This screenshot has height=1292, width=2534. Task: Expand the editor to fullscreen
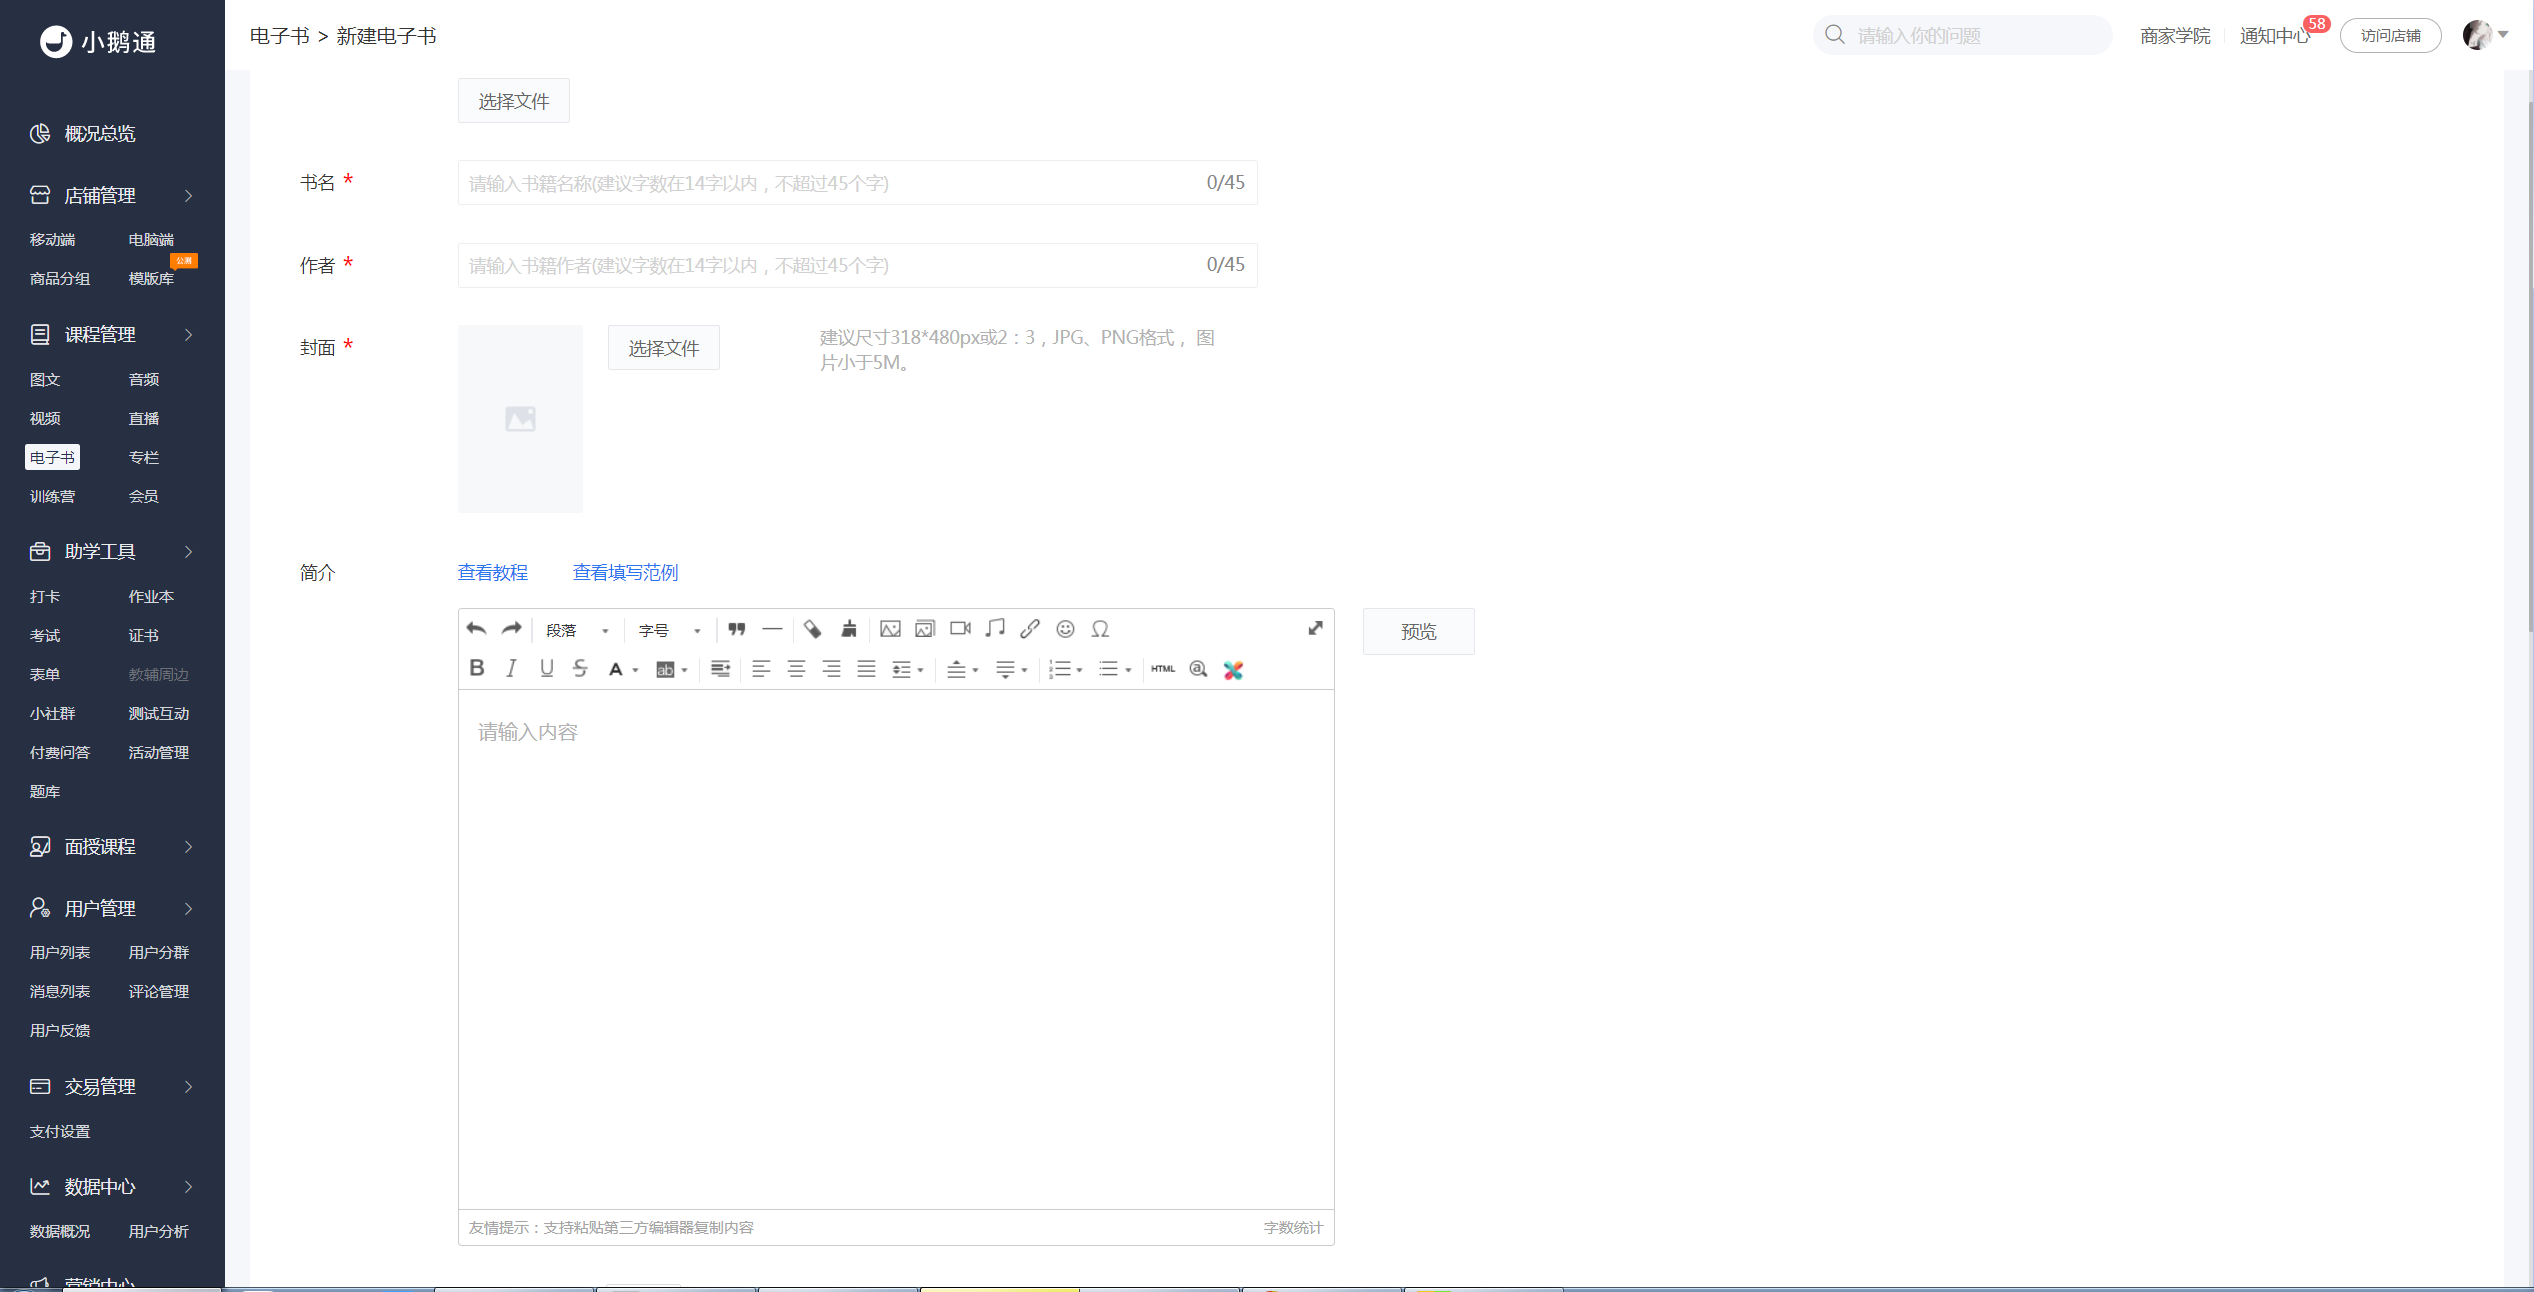pos(1315,628)
